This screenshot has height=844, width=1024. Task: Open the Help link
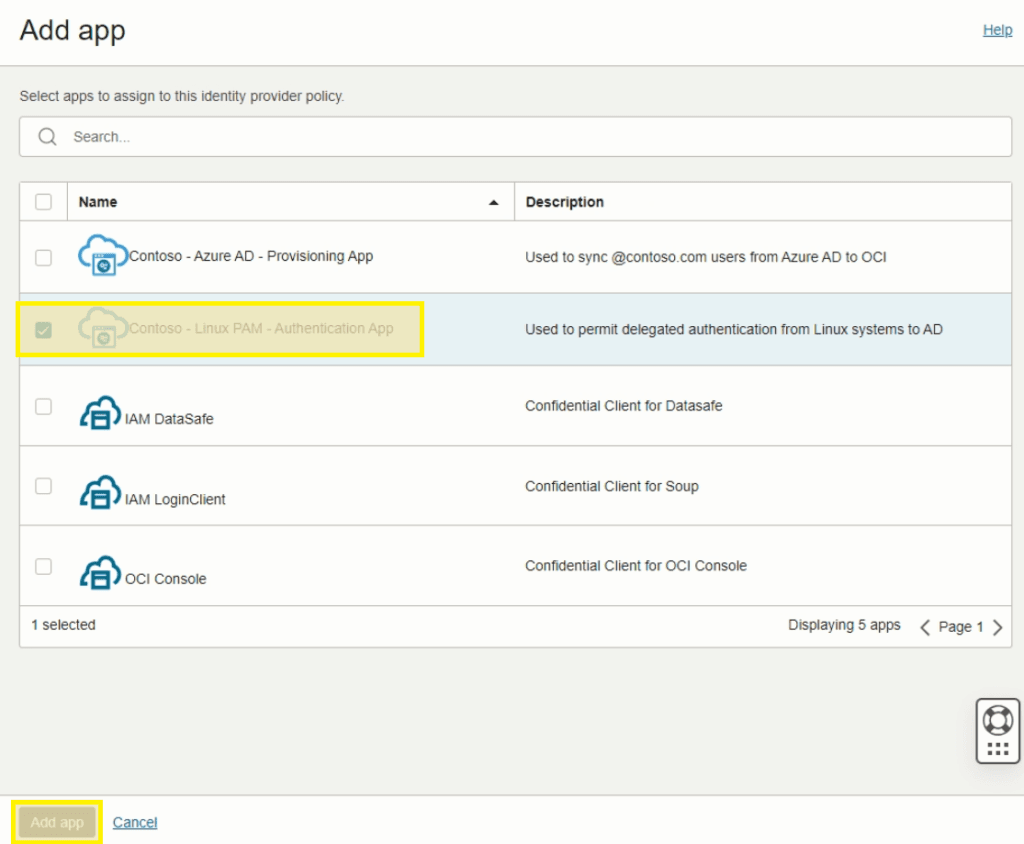point(997,30)
